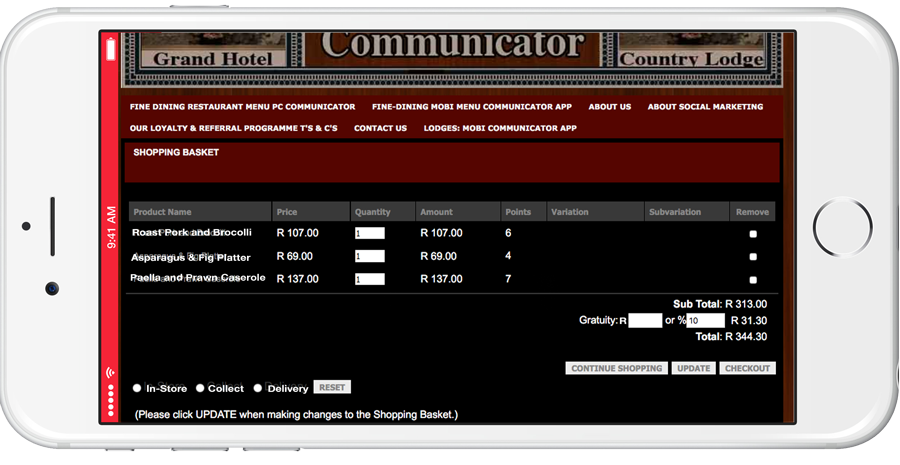Image resolution: width=900 pixels, height=465 pixels.
Task: Edit quantity field for Paella and Prawn Caserole
Action: point(370,279)
